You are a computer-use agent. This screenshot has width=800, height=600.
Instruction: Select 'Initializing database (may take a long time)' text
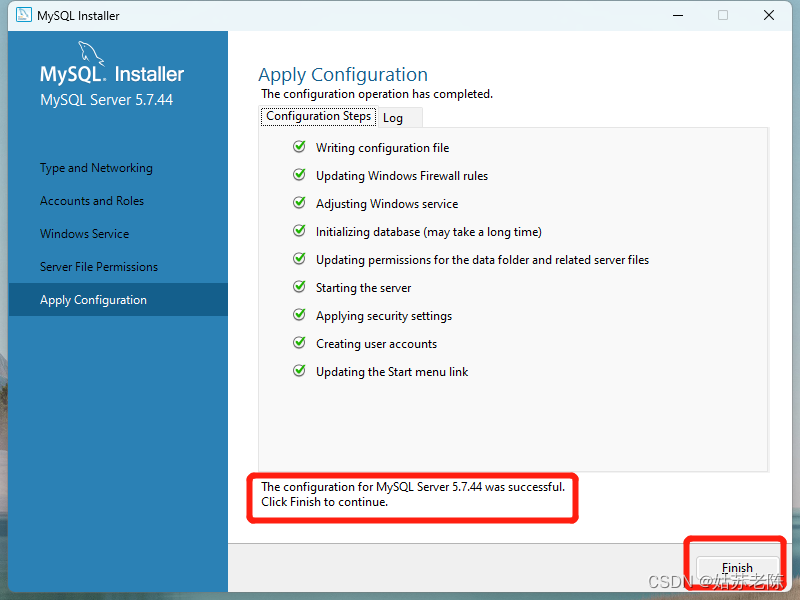pos(429,232)
